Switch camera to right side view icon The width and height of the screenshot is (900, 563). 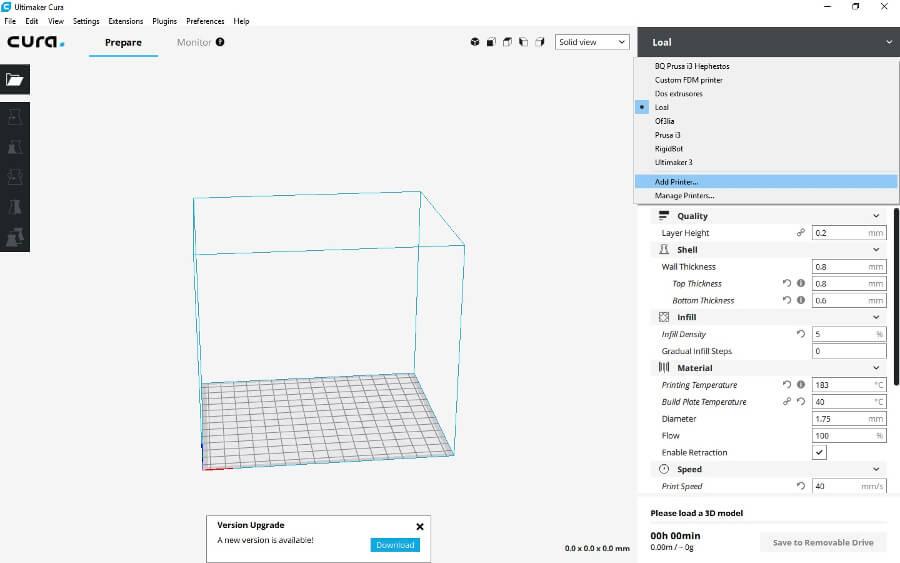point(540,42)
